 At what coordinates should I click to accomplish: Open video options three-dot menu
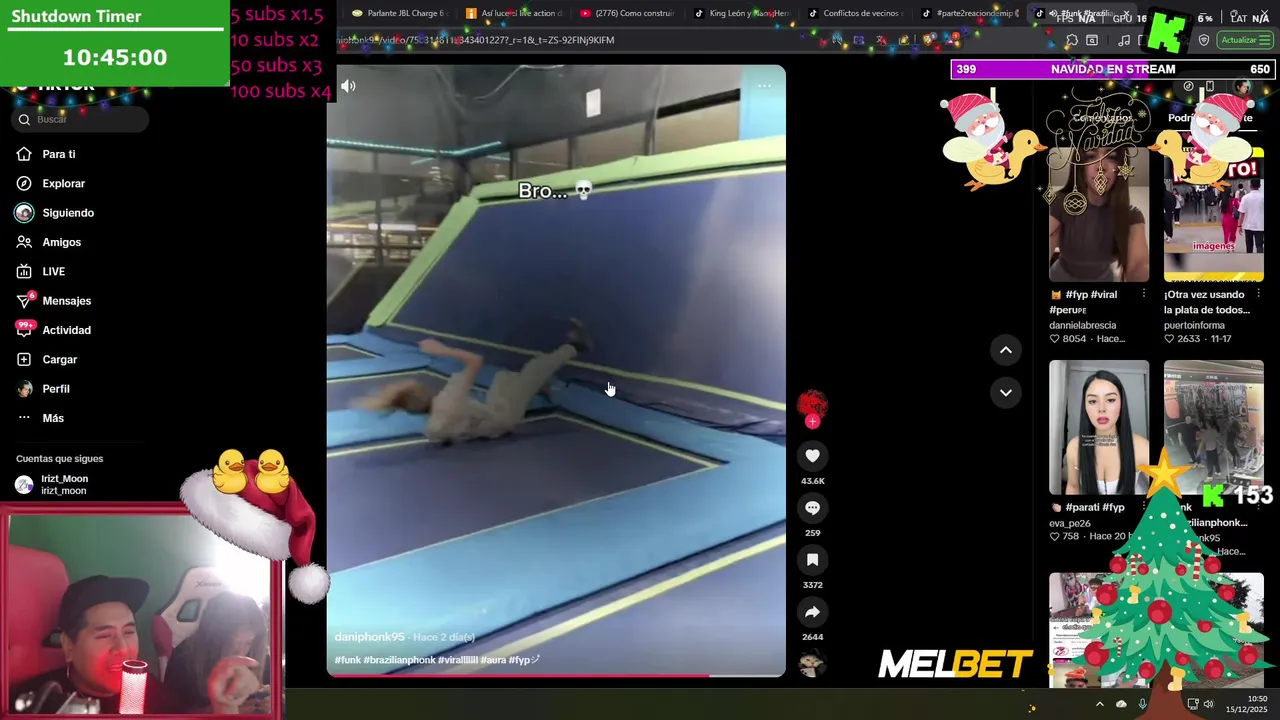(764, 86)
